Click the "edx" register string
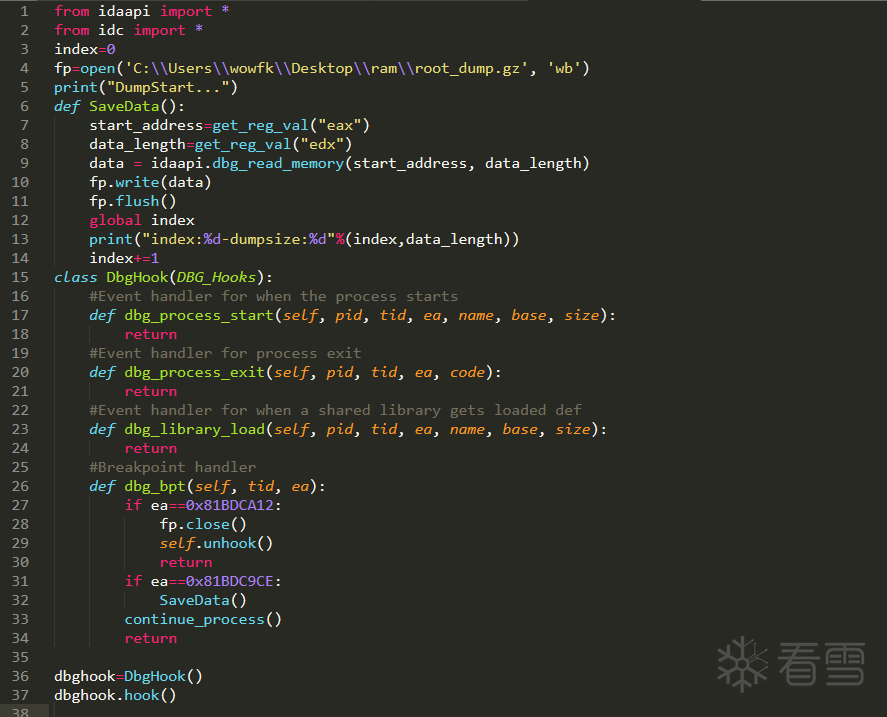This screenshot has width=887, height=717. pos(322,144)
